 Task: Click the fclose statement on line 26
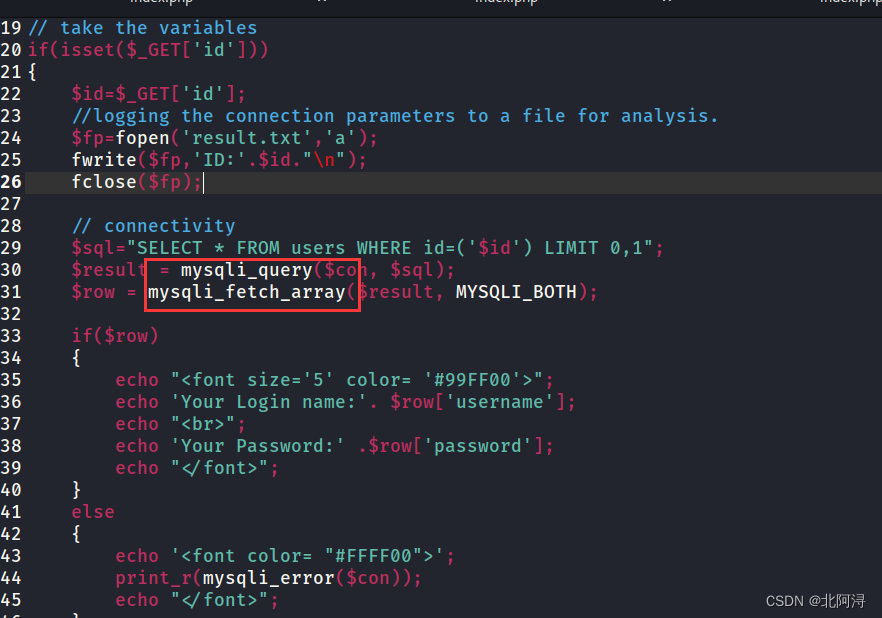104,181
